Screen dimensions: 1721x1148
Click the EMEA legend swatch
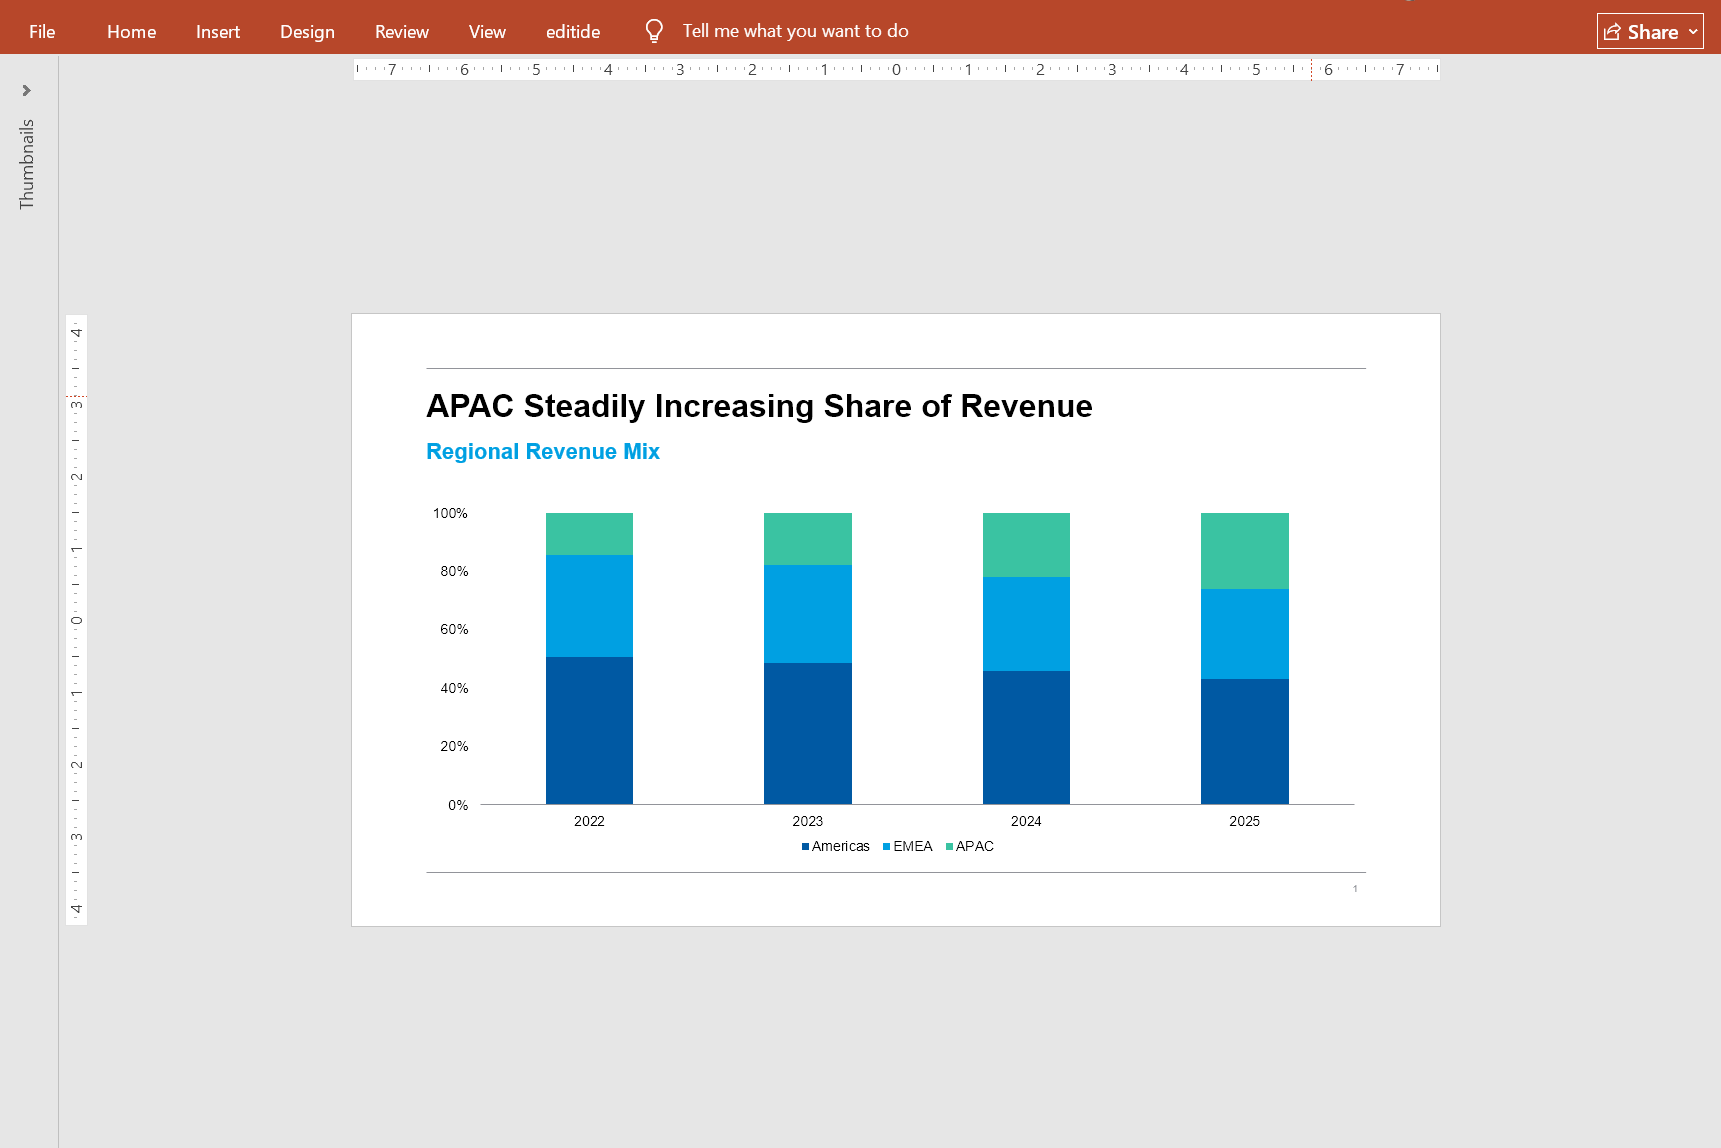(886, 847)
